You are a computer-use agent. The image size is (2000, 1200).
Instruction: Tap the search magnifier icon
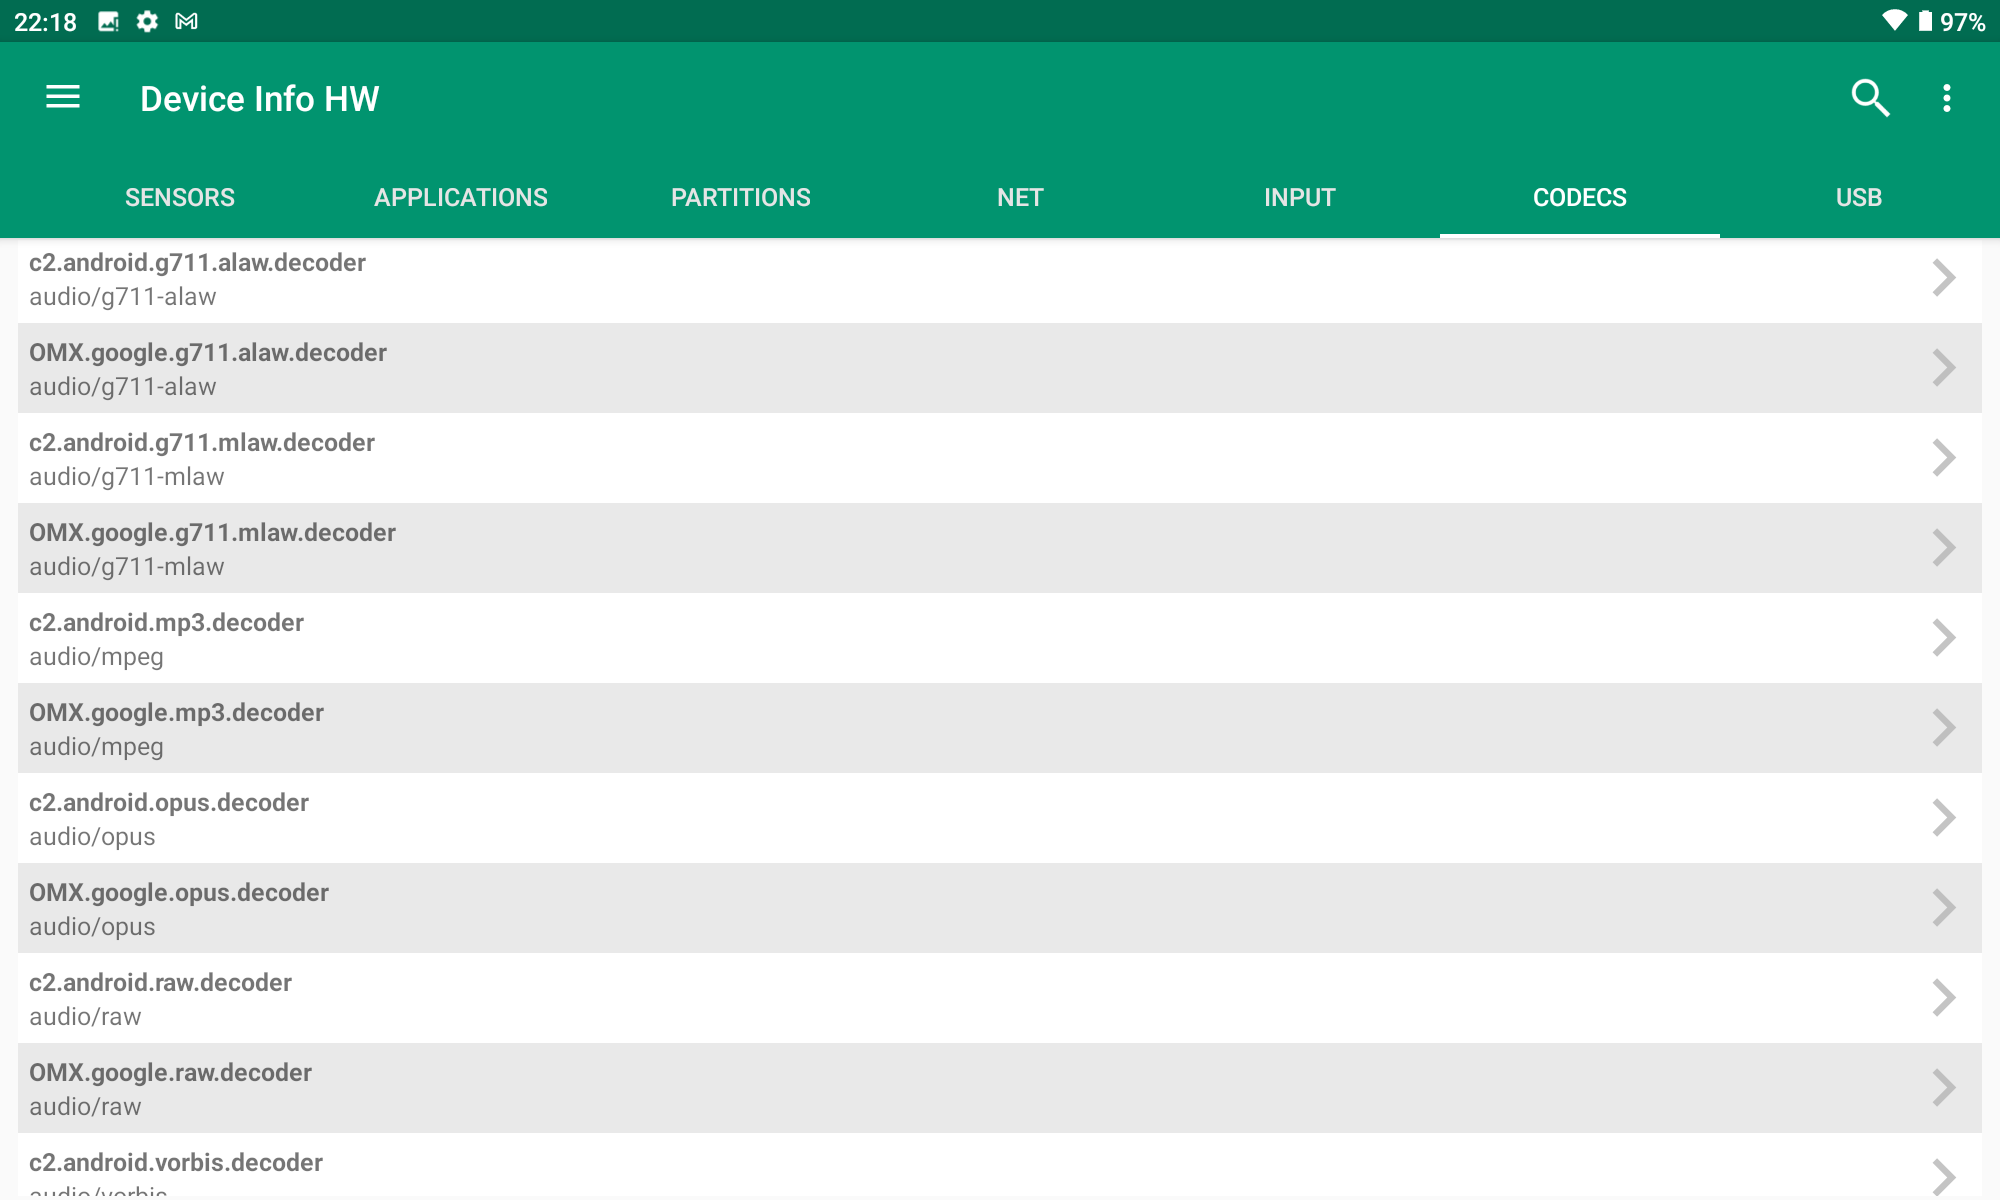coord(1869,98)
